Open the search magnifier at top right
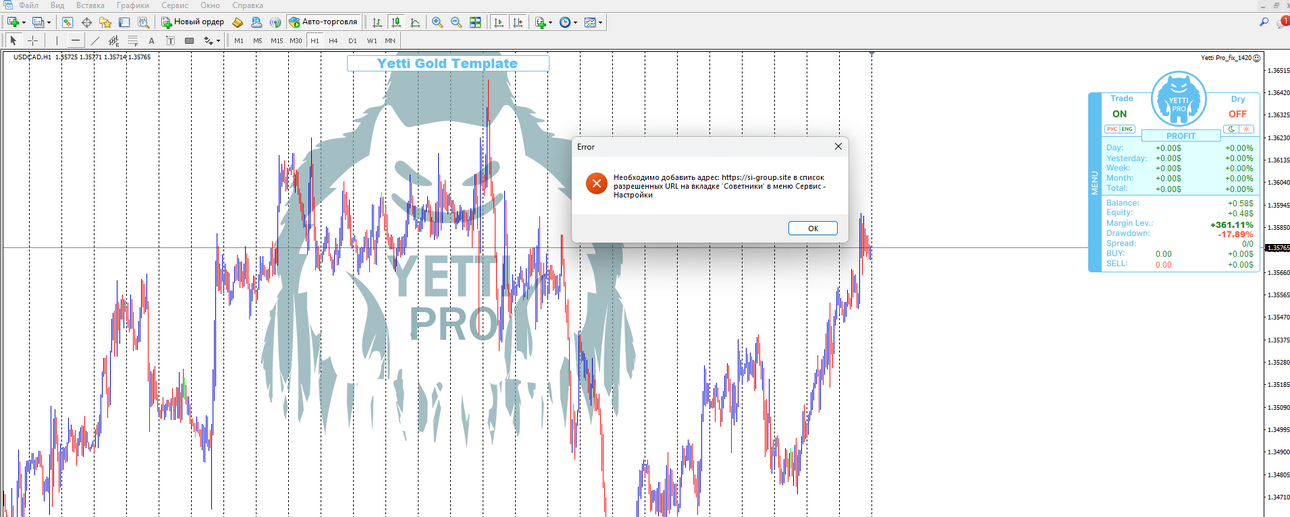 tap(1263, 21)
